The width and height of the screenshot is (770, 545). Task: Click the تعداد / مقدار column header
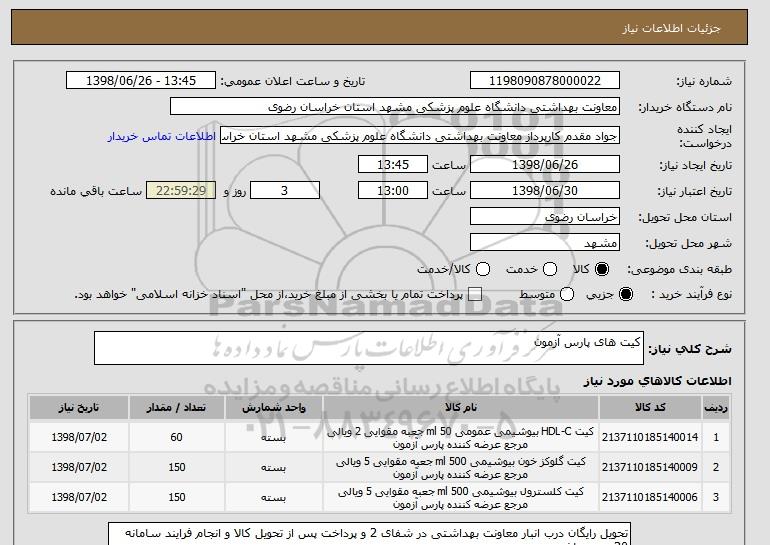[177, 408]
